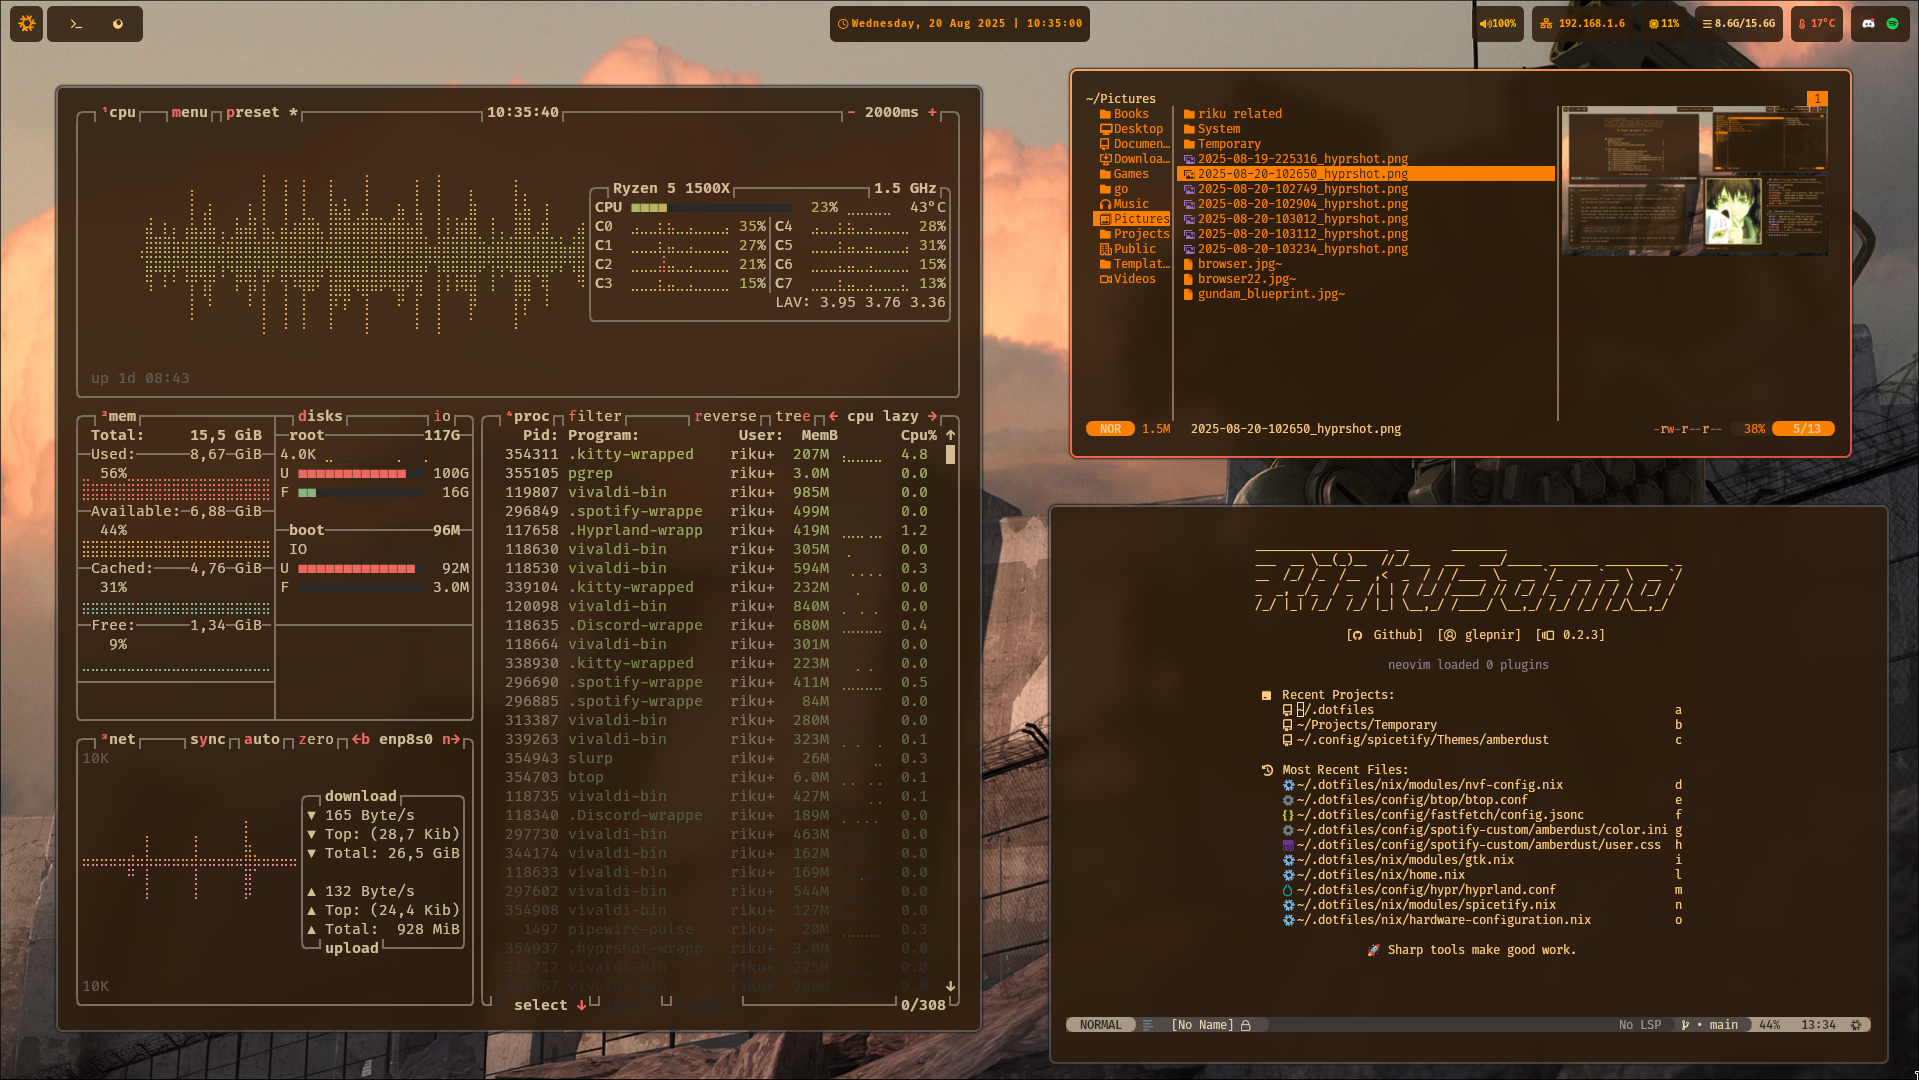Switch to next network interface after enp8s0
Viewport: 1919px width, 1080px height.
(x=451, y=740)
